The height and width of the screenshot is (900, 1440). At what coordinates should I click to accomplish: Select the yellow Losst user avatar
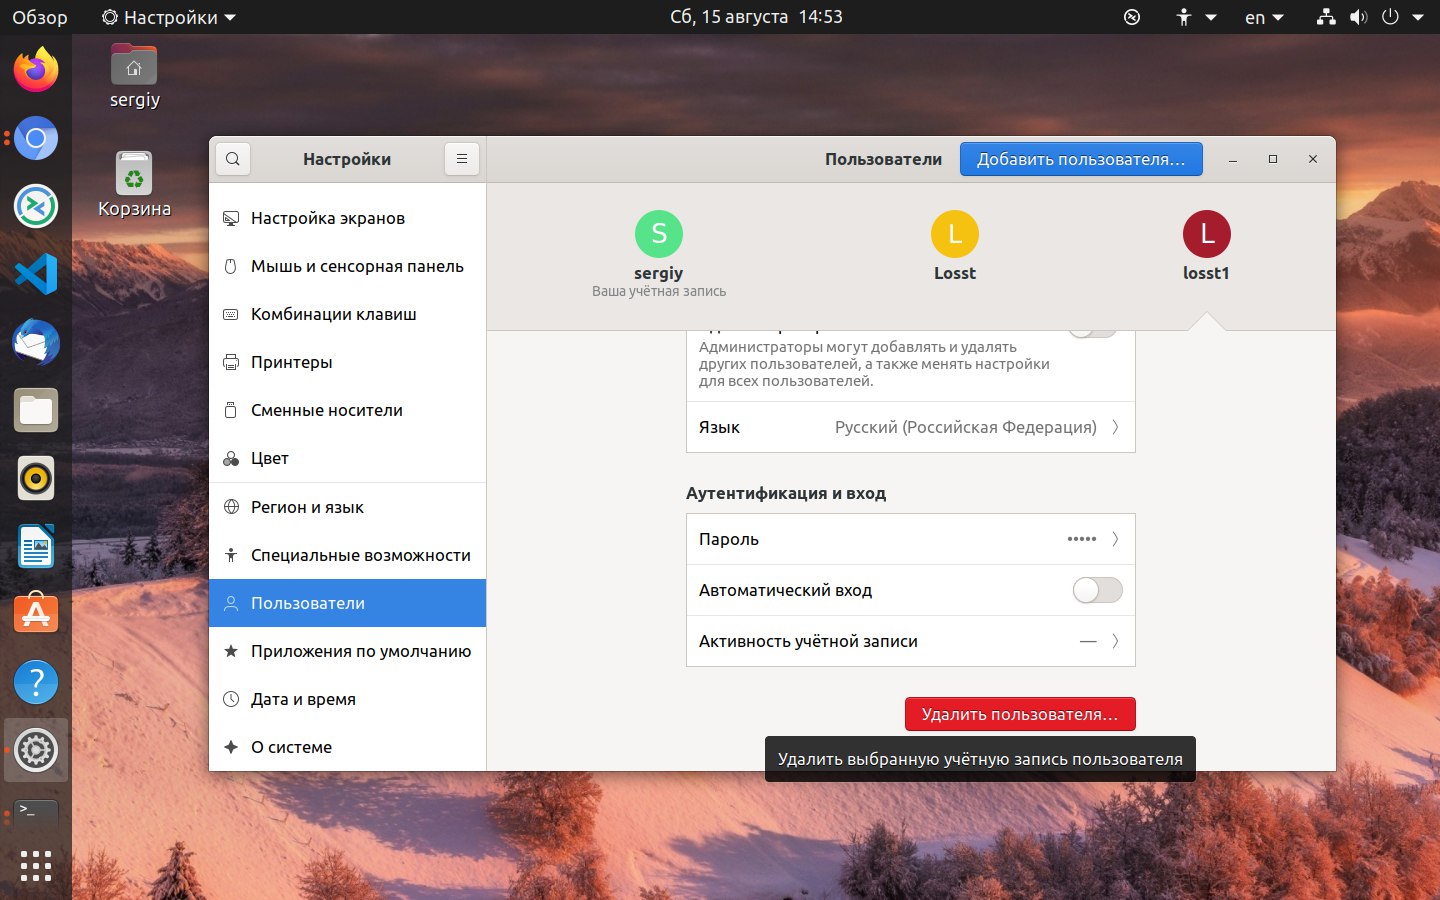pos(955,234)
